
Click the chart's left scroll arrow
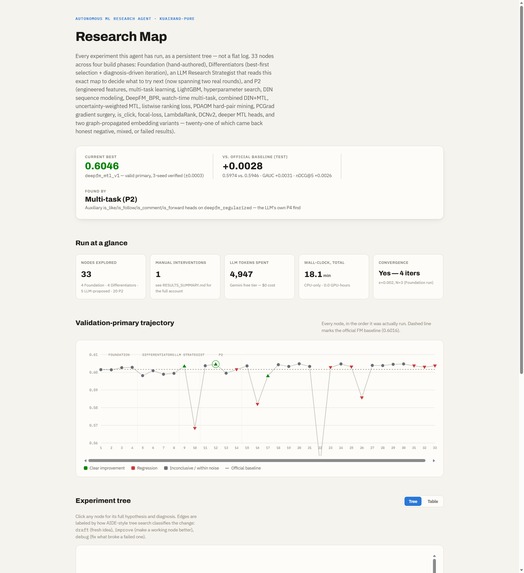click(86, 460)
